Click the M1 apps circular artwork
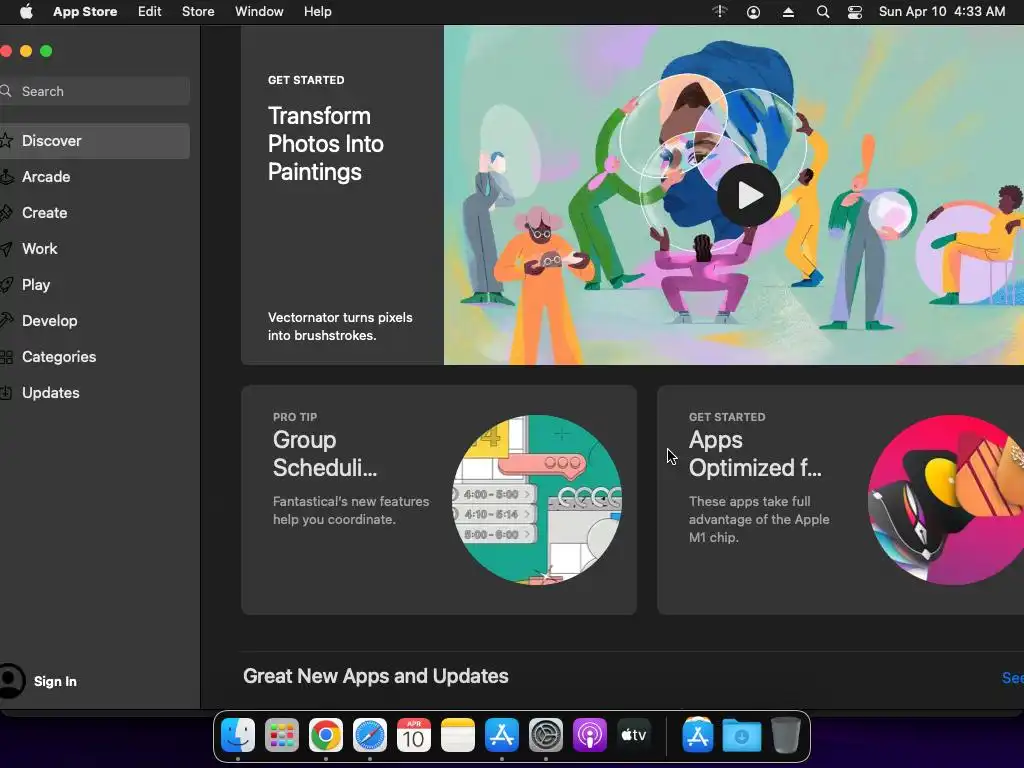The image size is (1024, 768). click(x=946, y=500)
